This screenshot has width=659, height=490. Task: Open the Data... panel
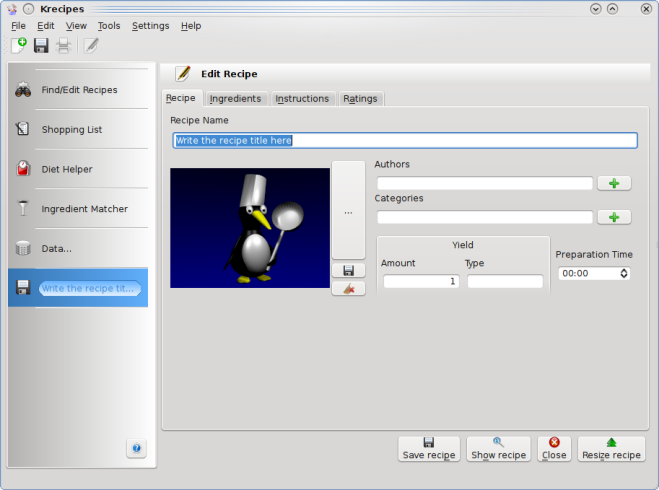pos(78,248)
